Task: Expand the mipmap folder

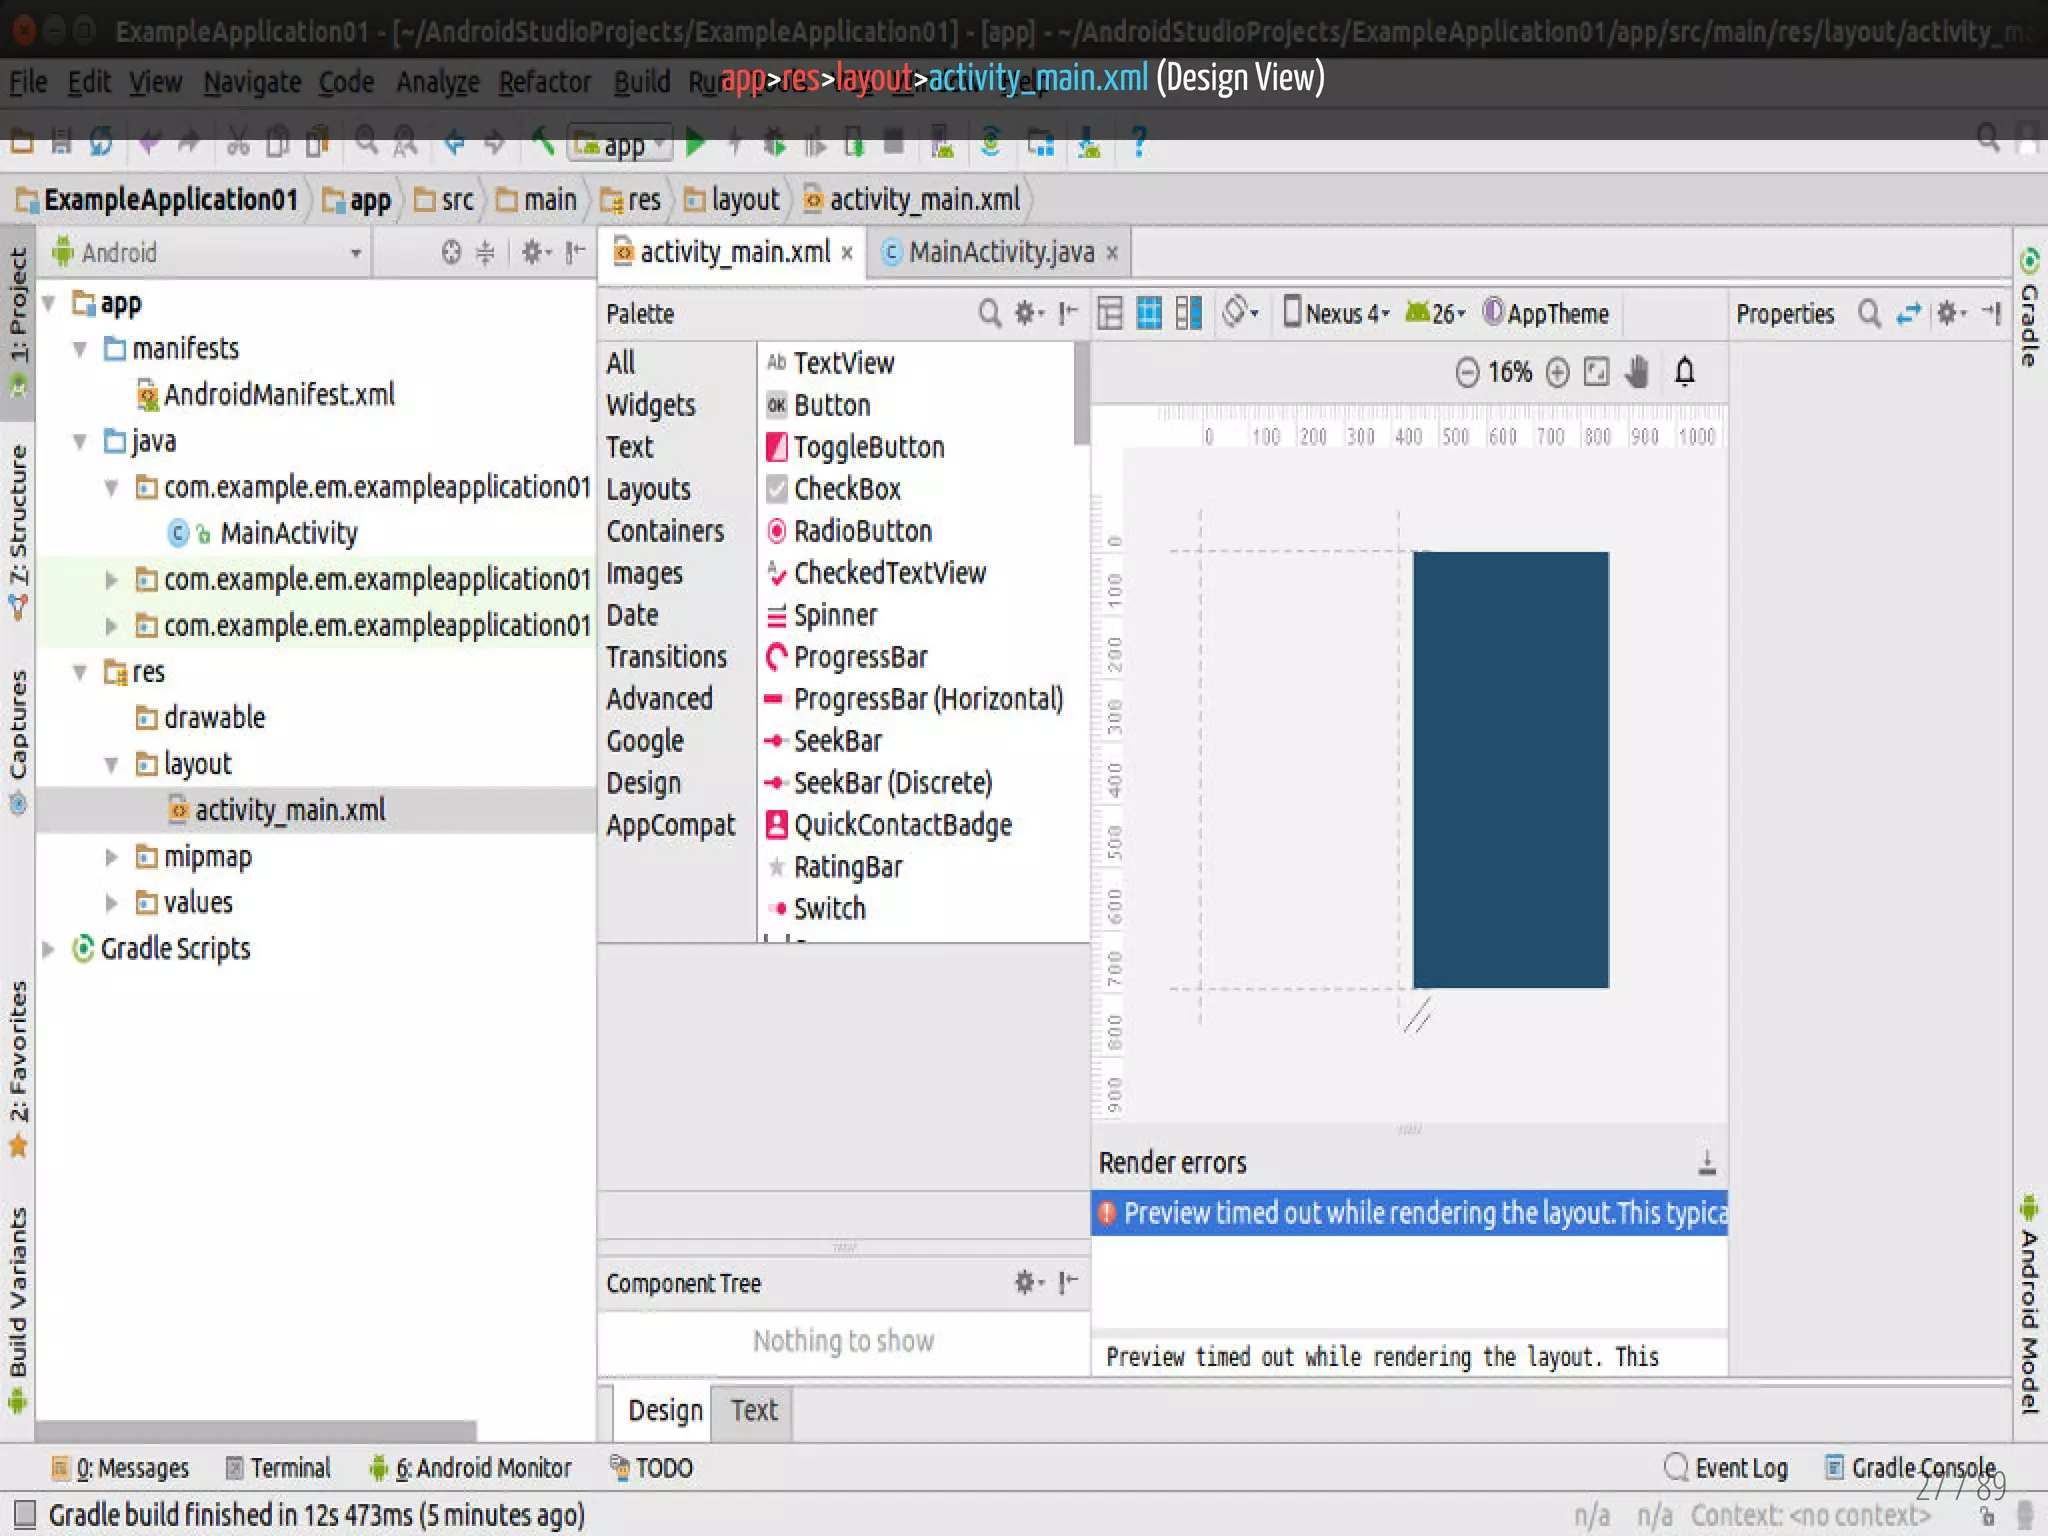Action: [112, 857]
